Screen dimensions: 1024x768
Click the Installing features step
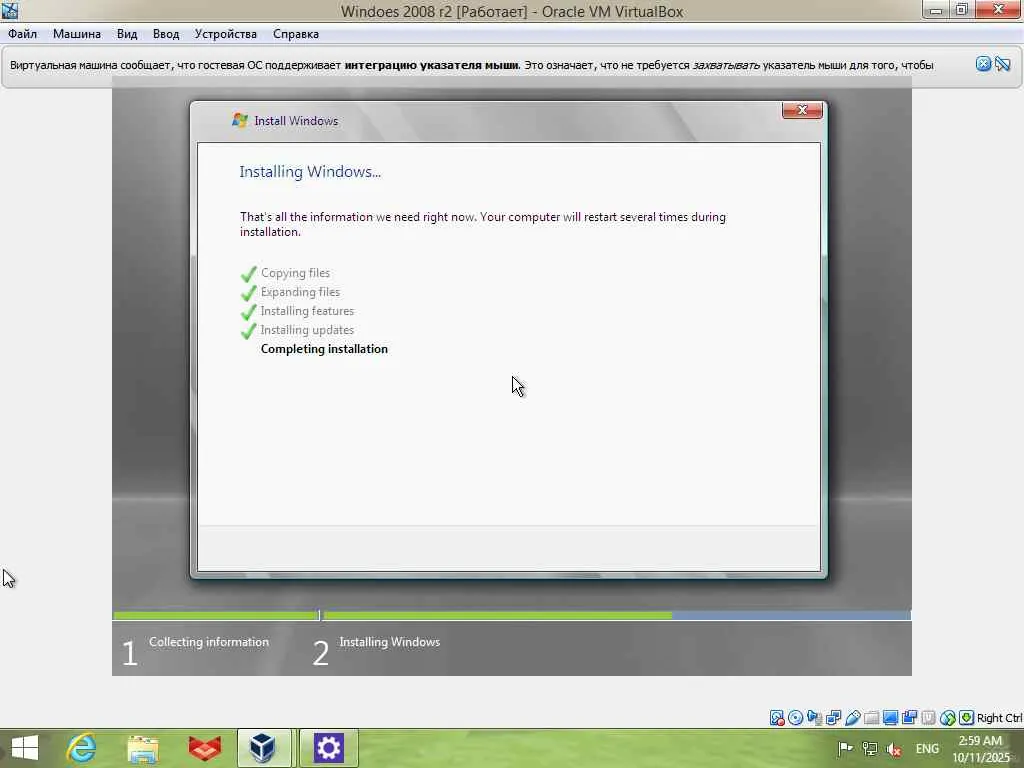tap(308, 311)
